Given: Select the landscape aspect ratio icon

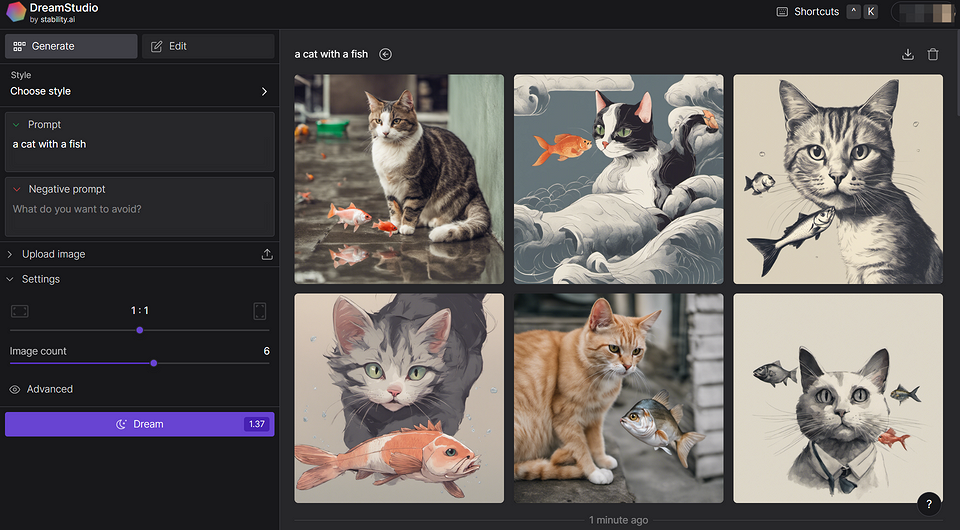Looking at the screenshot, I should pos(20,311).
